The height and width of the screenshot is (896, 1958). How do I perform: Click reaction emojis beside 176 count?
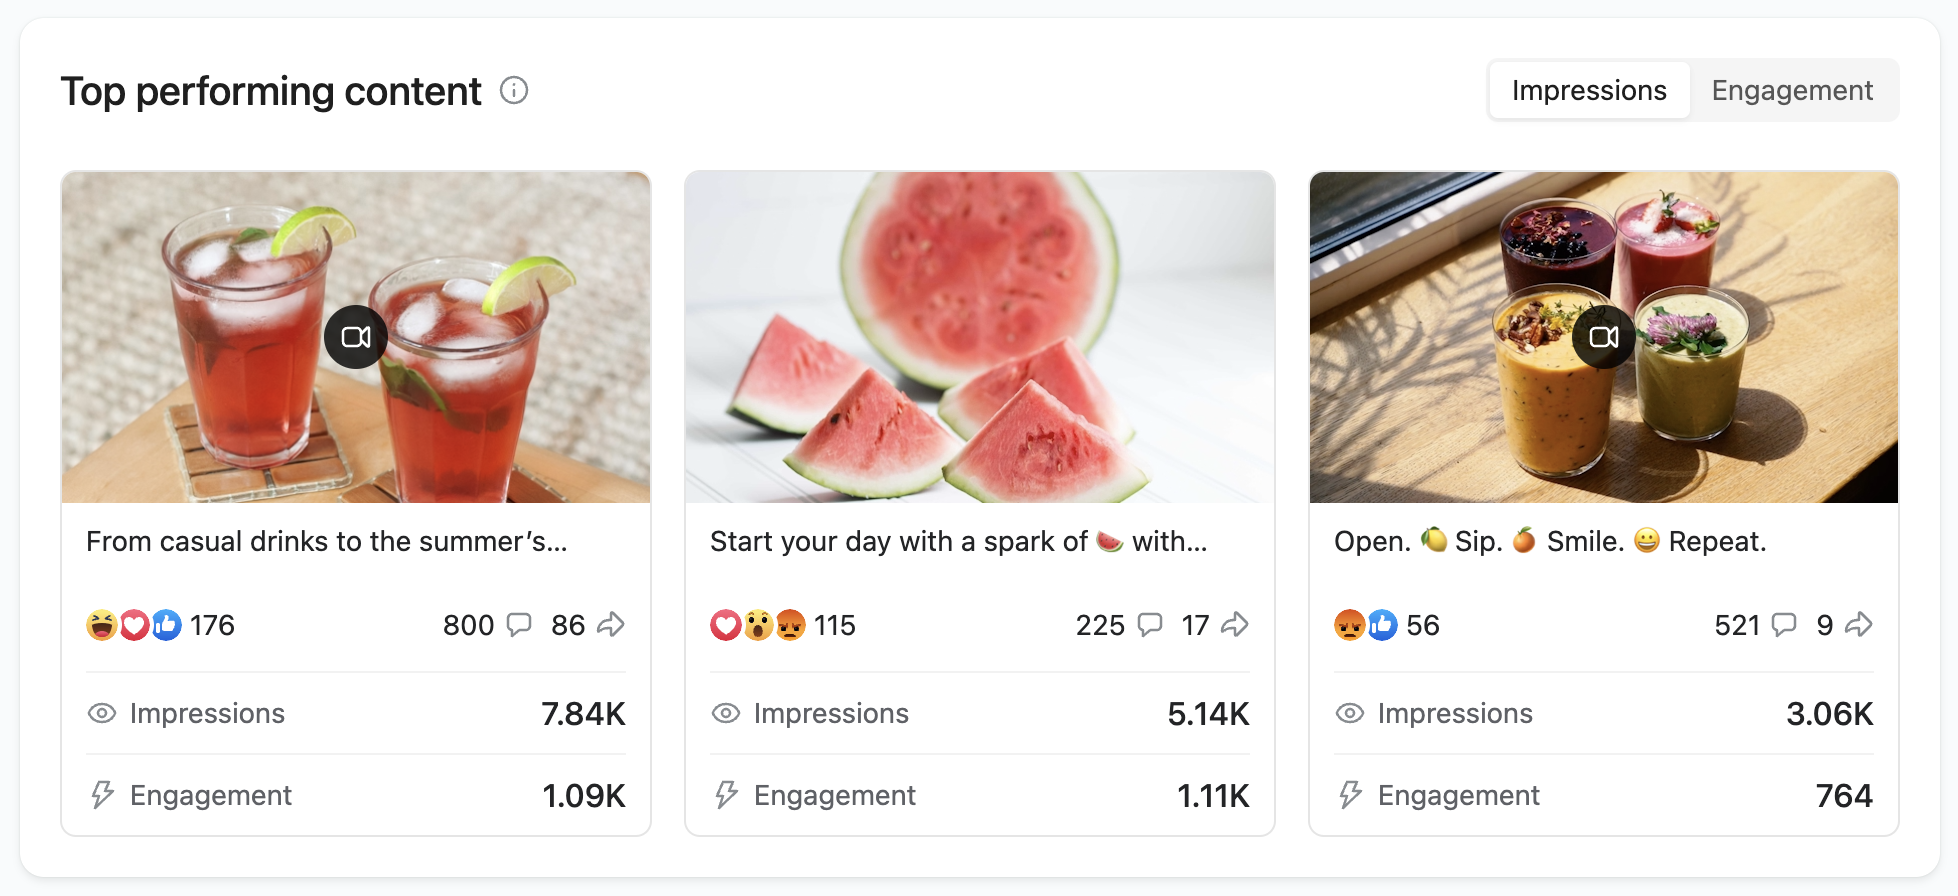pyautogui.click(x=134, y=625)
